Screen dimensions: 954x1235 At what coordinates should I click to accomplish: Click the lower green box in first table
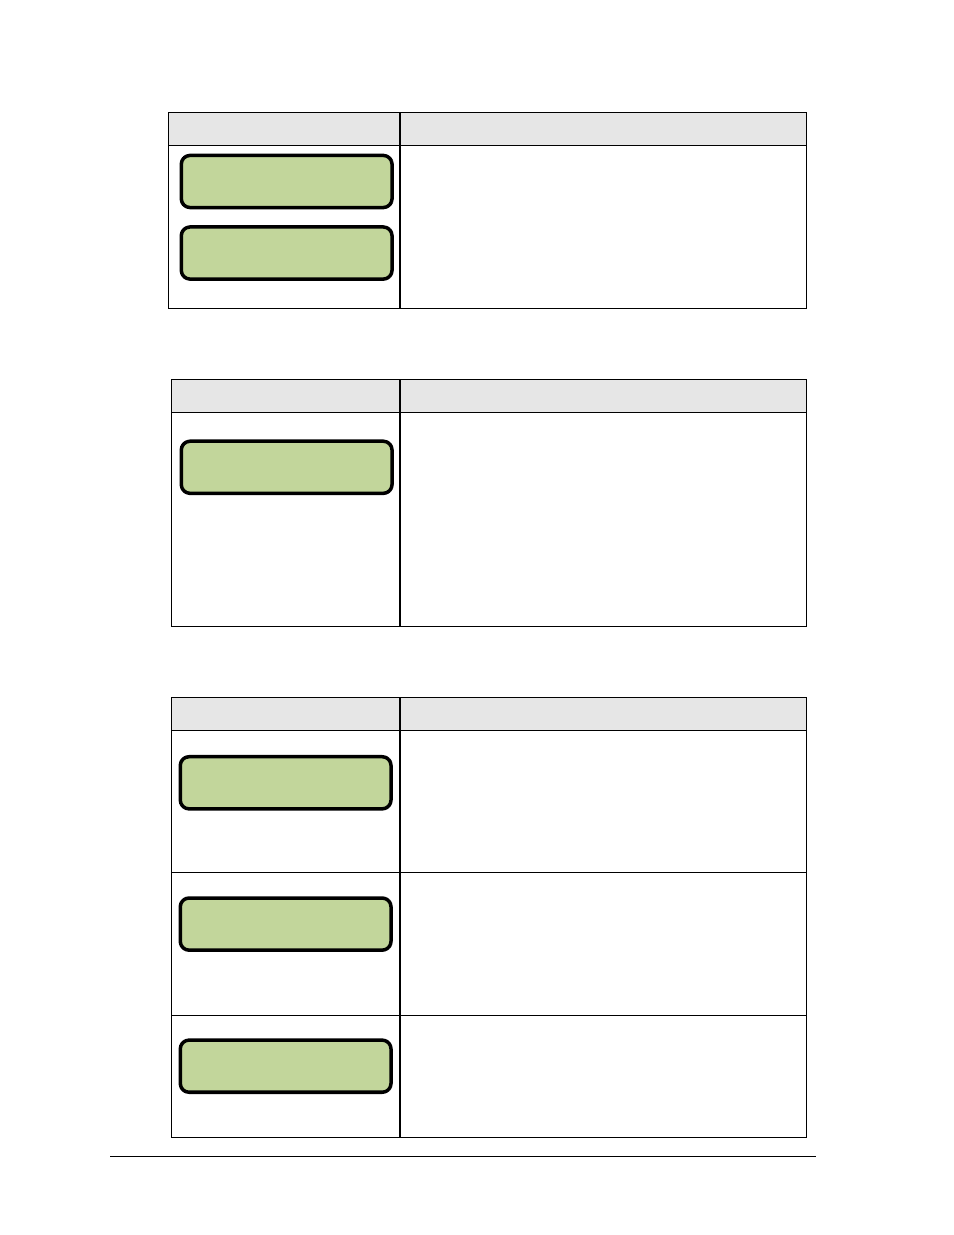(x=286, y=253)
